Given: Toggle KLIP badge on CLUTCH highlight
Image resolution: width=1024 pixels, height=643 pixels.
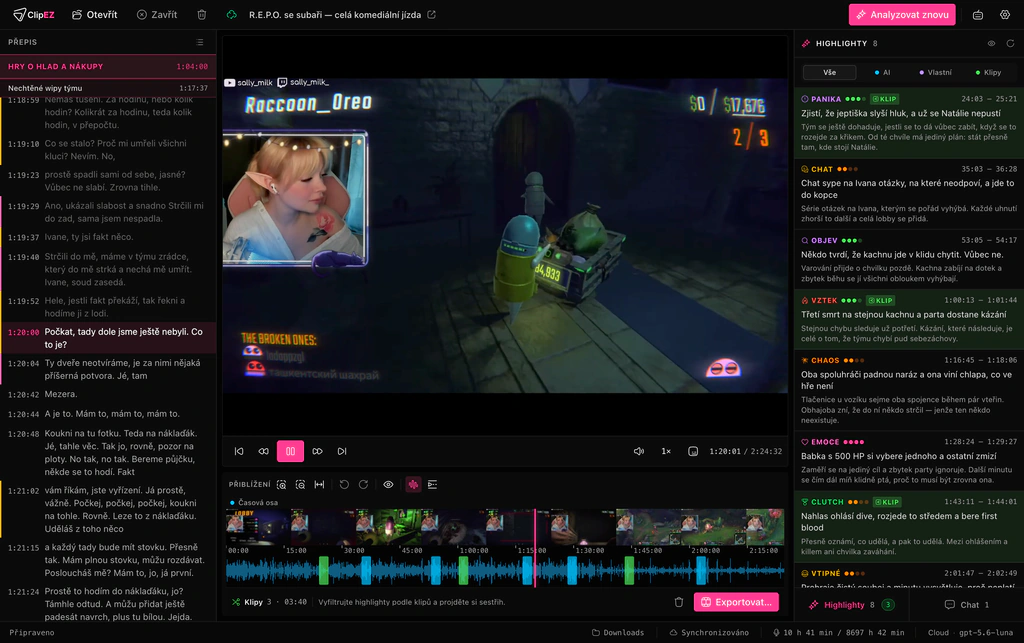Looking at the screenshot, I should pos(888,502).
